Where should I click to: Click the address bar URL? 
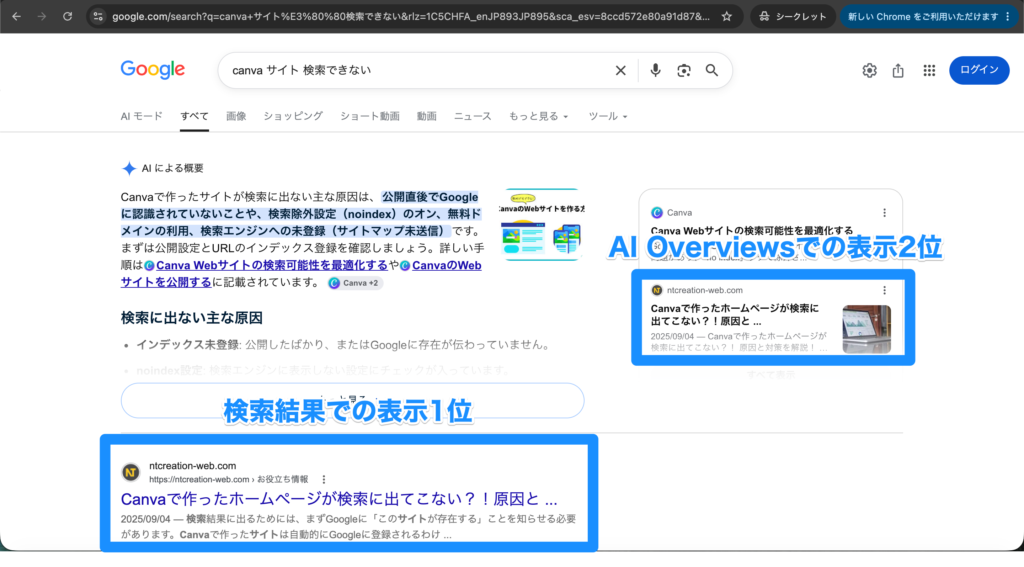point(410,16)
